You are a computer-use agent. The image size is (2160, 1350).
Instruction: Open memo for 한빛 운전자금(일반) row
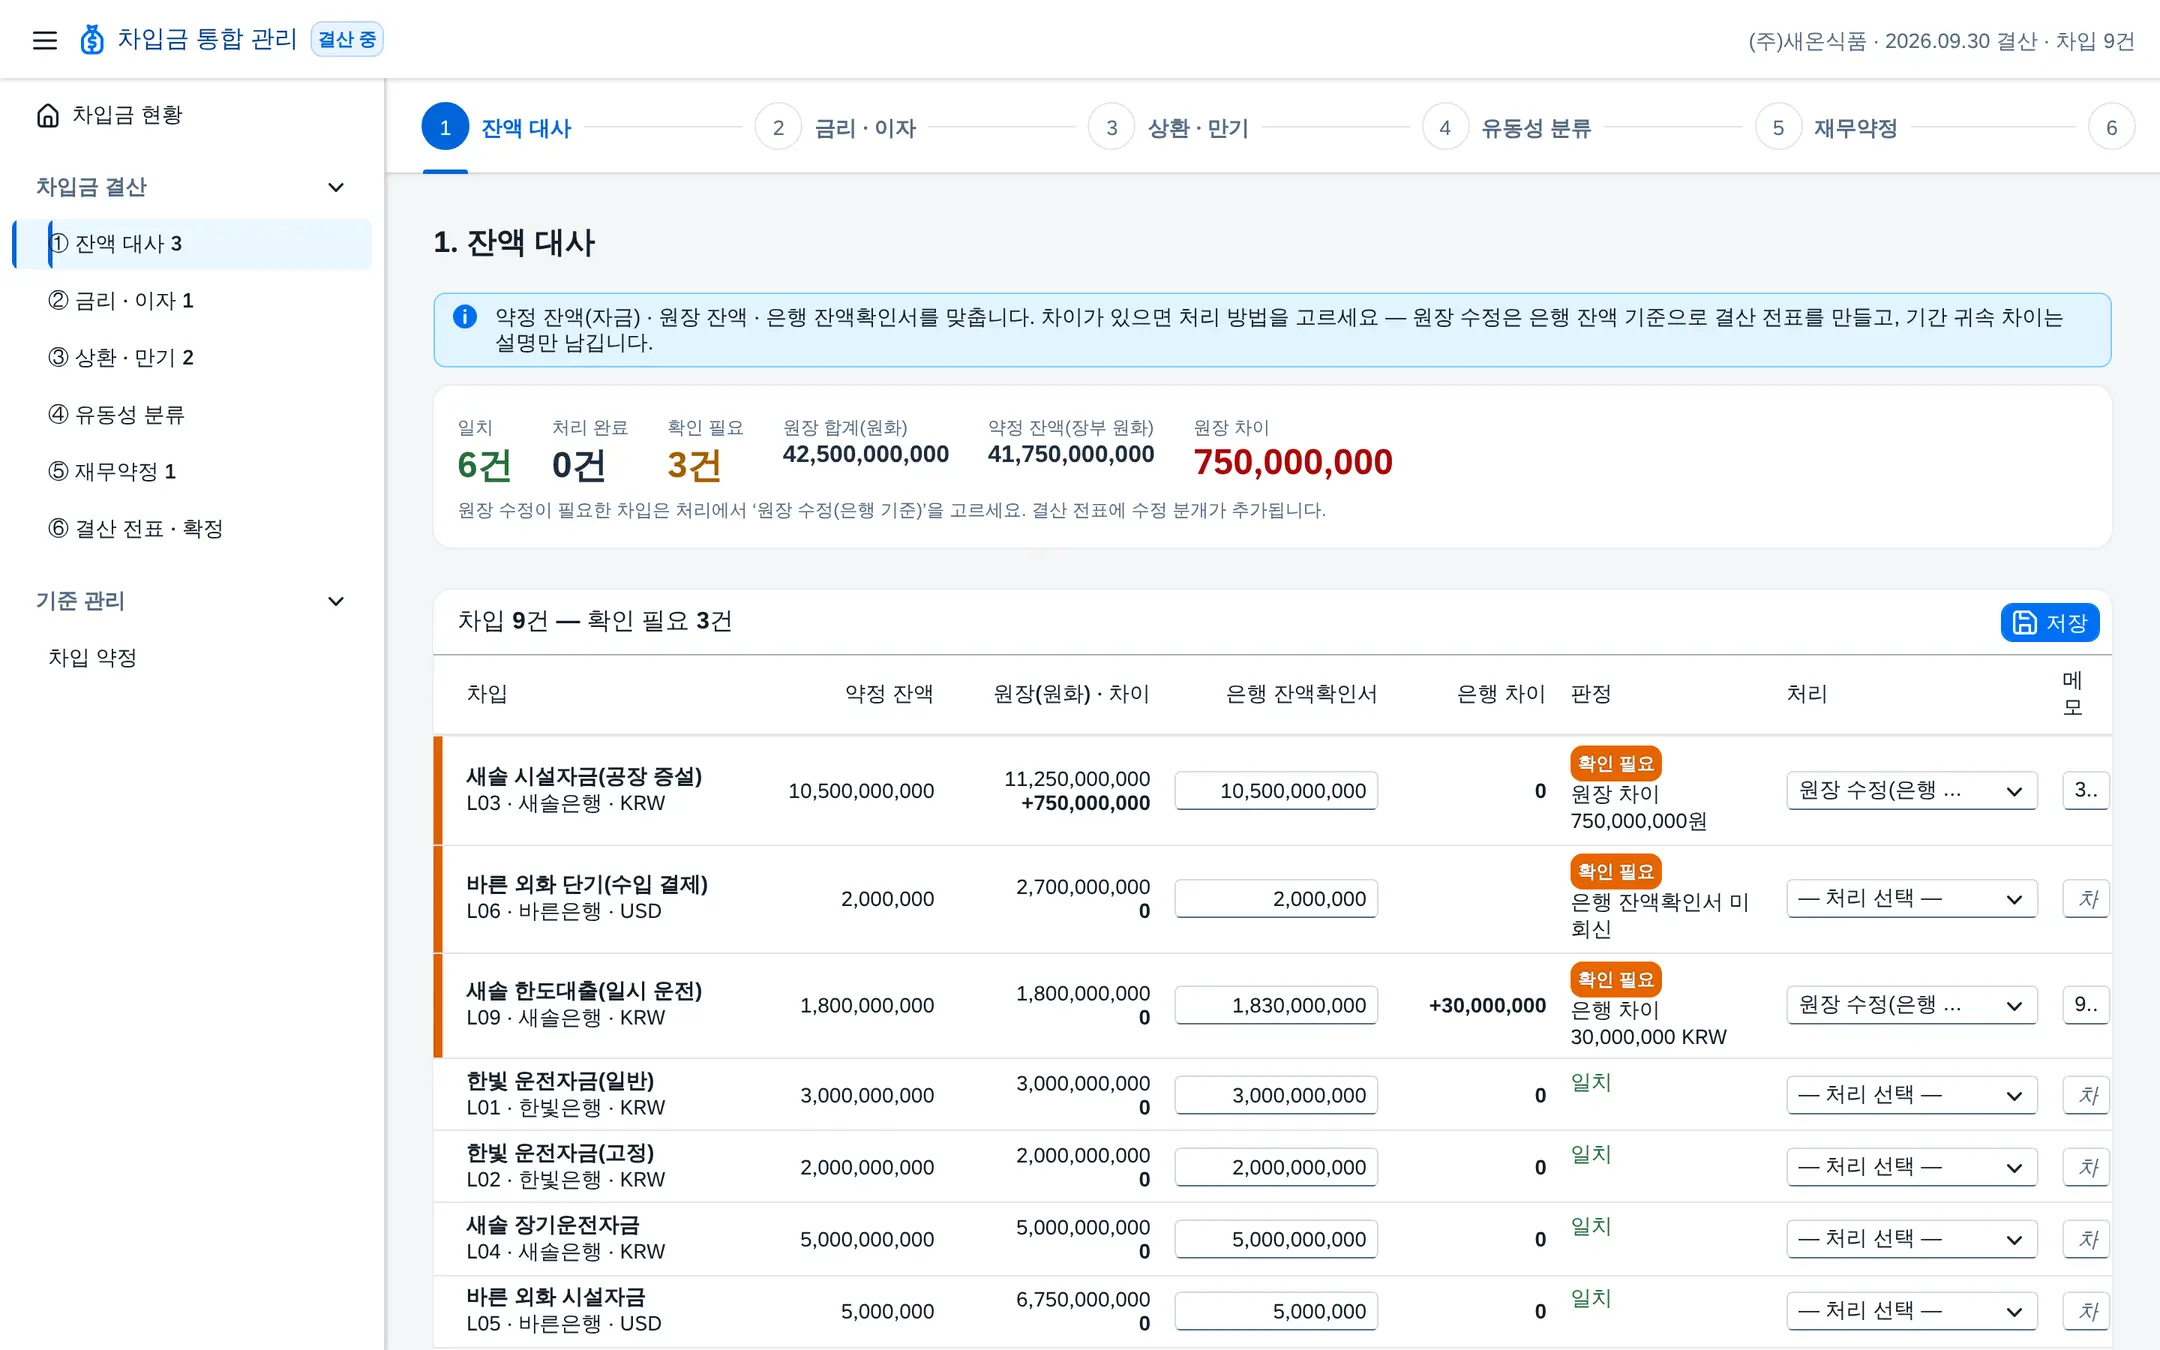click(2086, 1095)
